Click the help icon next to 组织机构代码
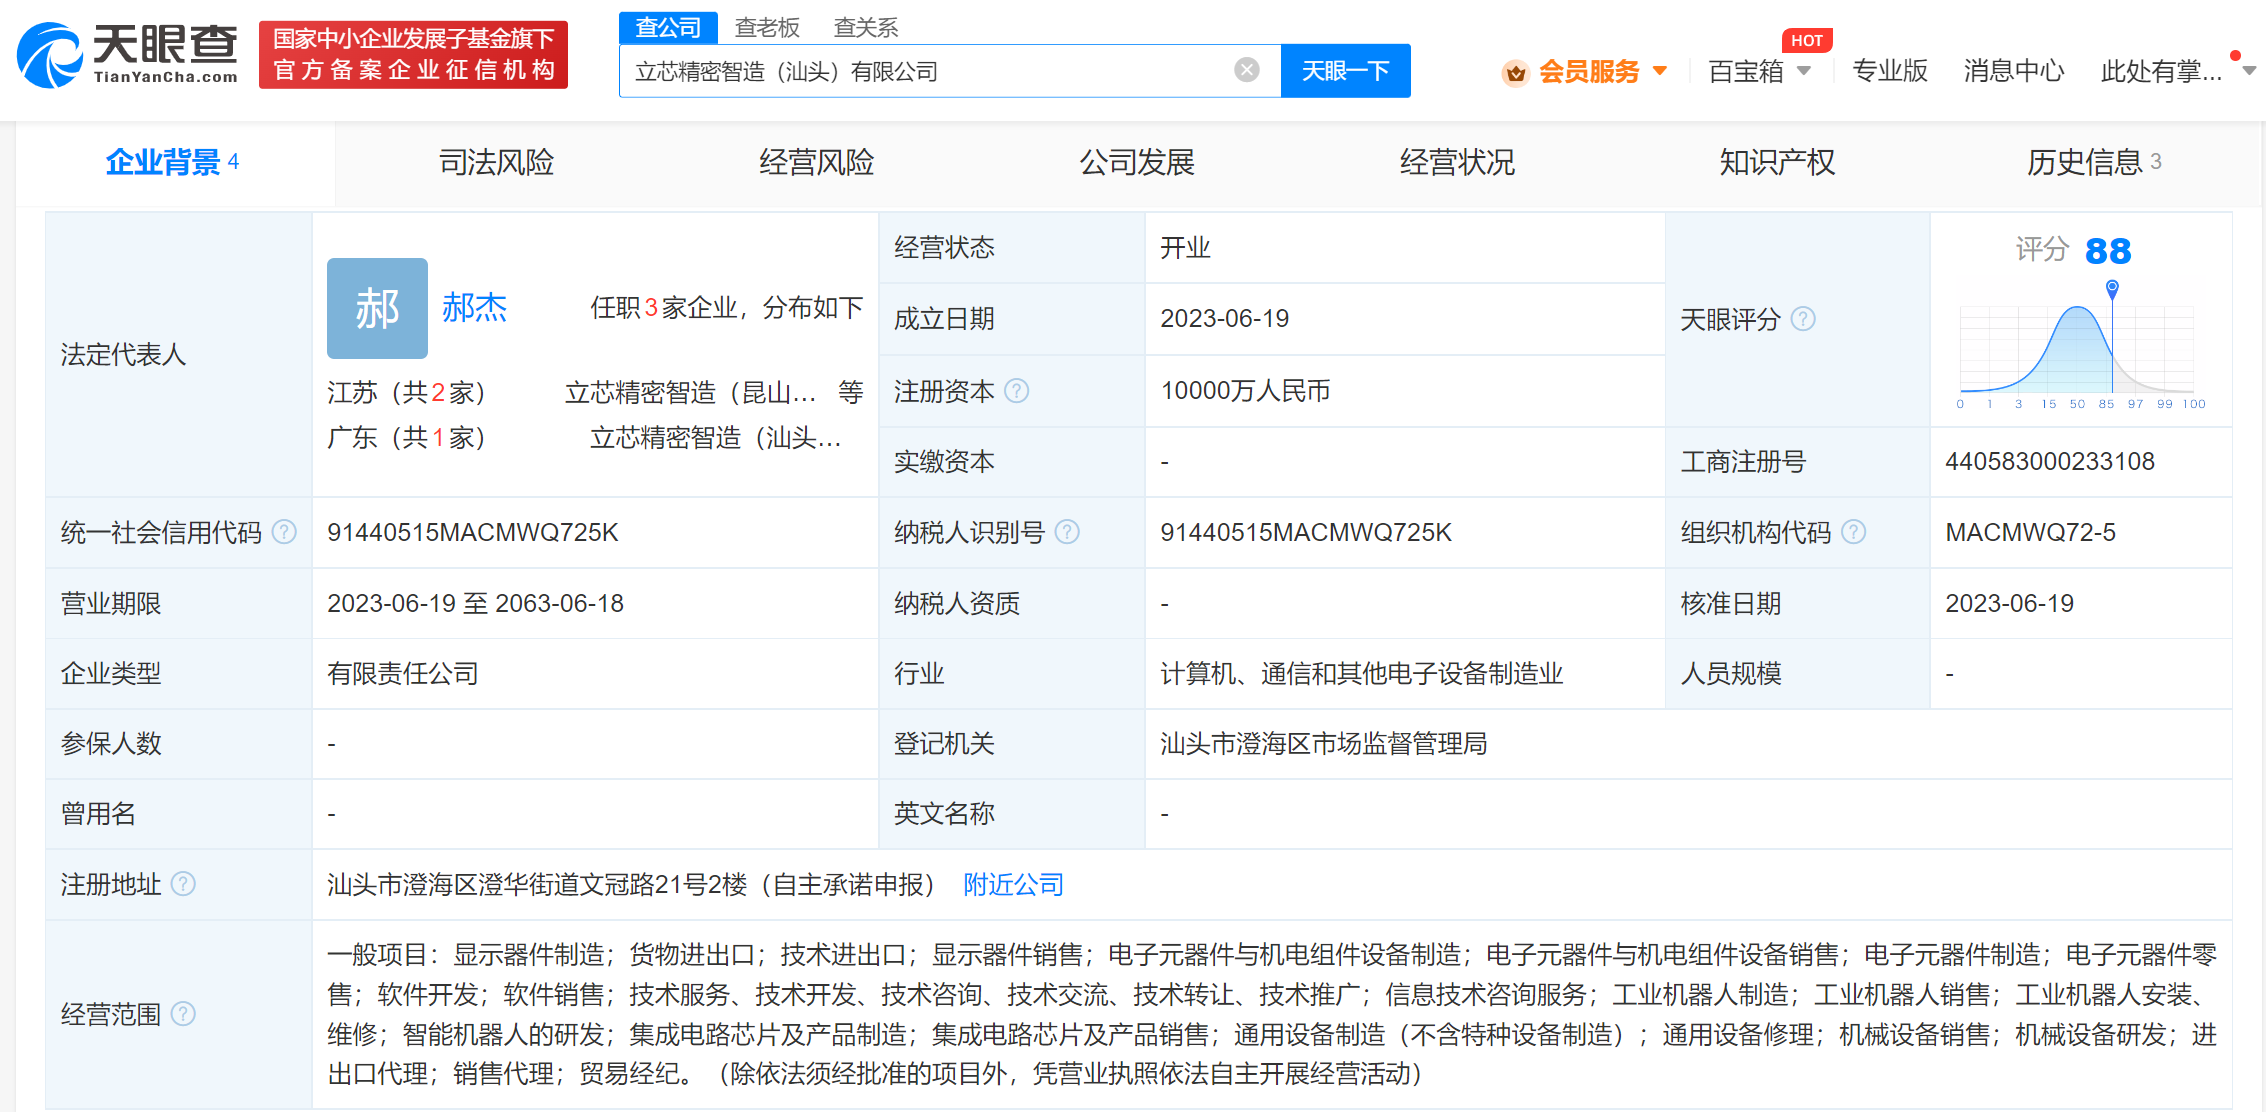 coord(1853,532)
